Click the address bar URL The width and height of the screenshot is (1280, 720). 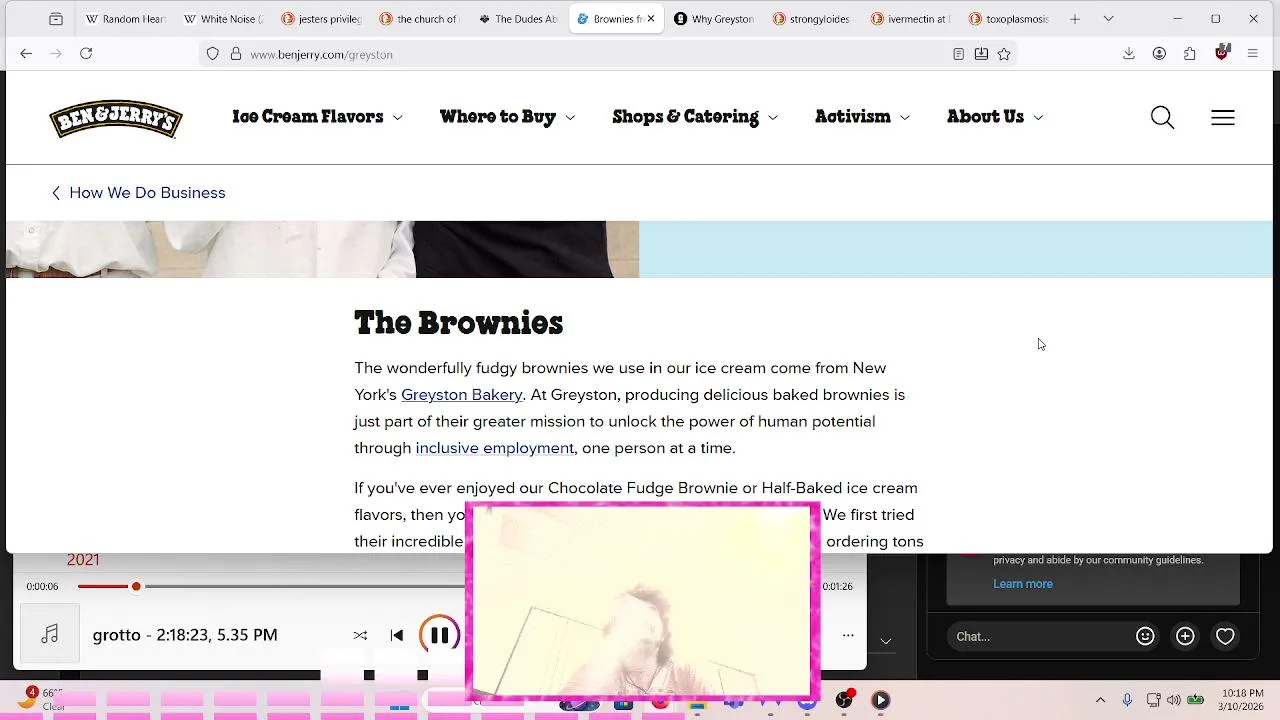pos(321,54)
